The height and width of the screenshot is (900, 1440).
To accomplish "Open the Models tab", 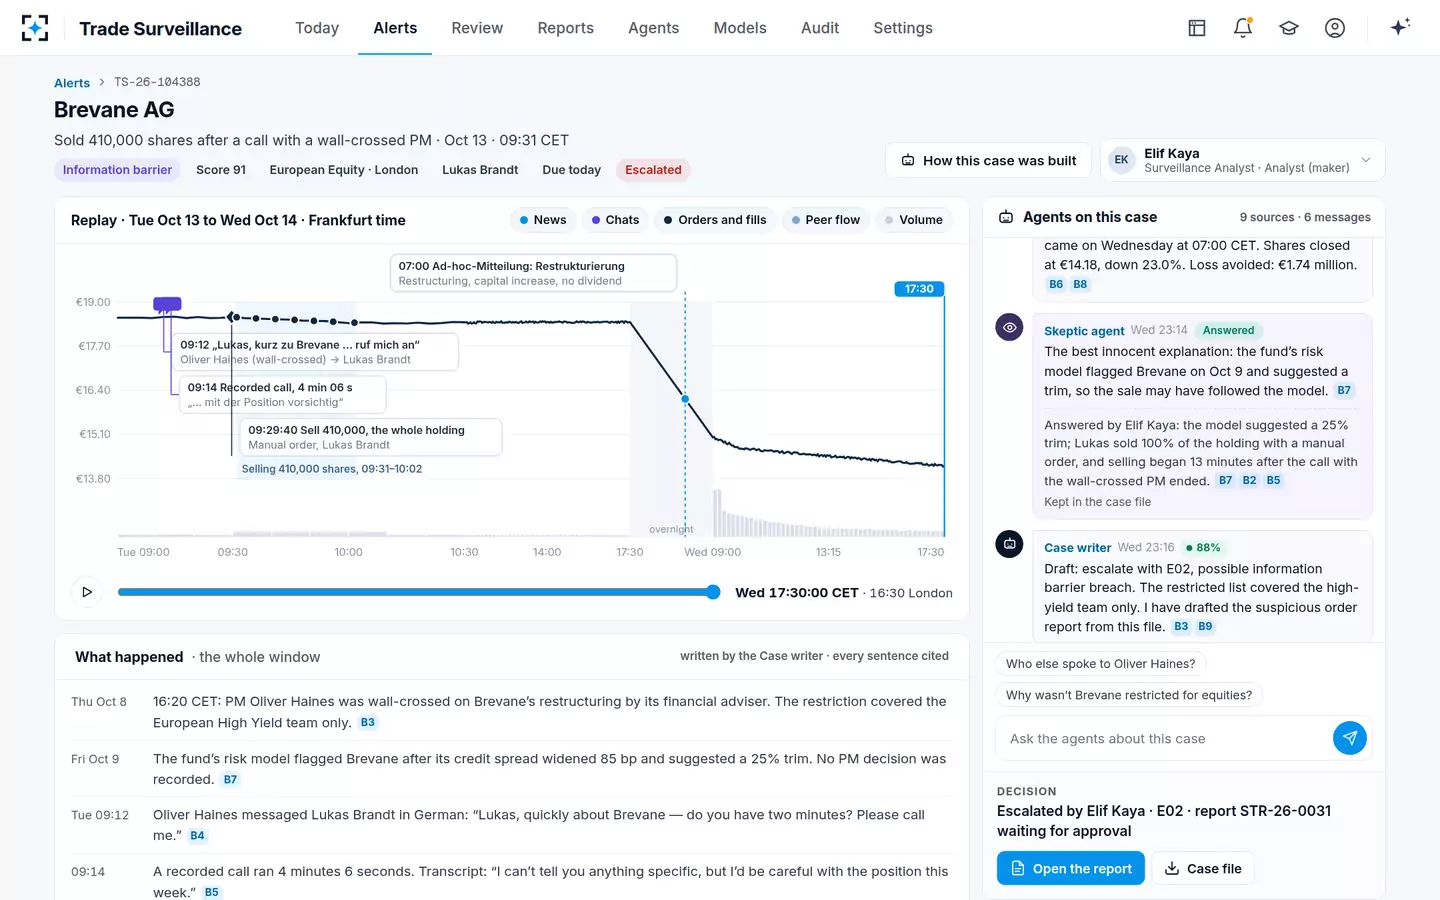I will [x=740, y=28].
